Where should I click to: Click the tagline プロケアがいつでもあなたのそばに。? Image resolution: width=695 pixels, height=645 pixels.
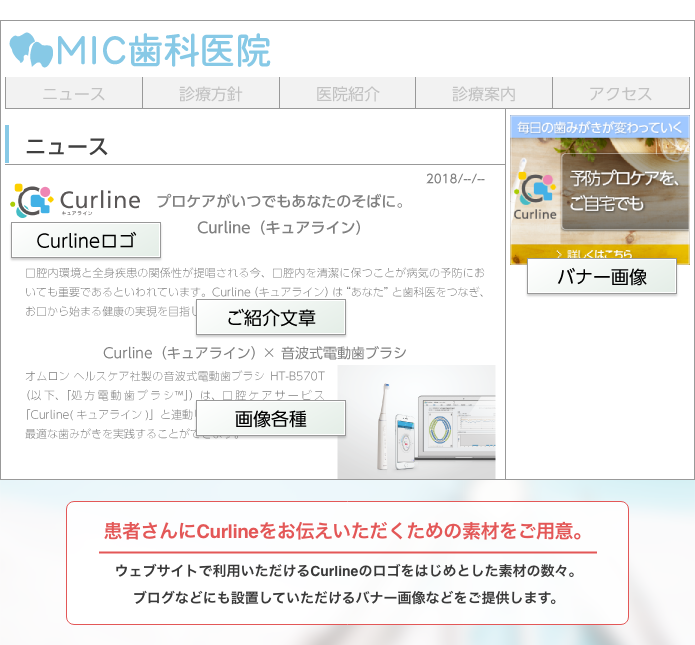point(281,201)
